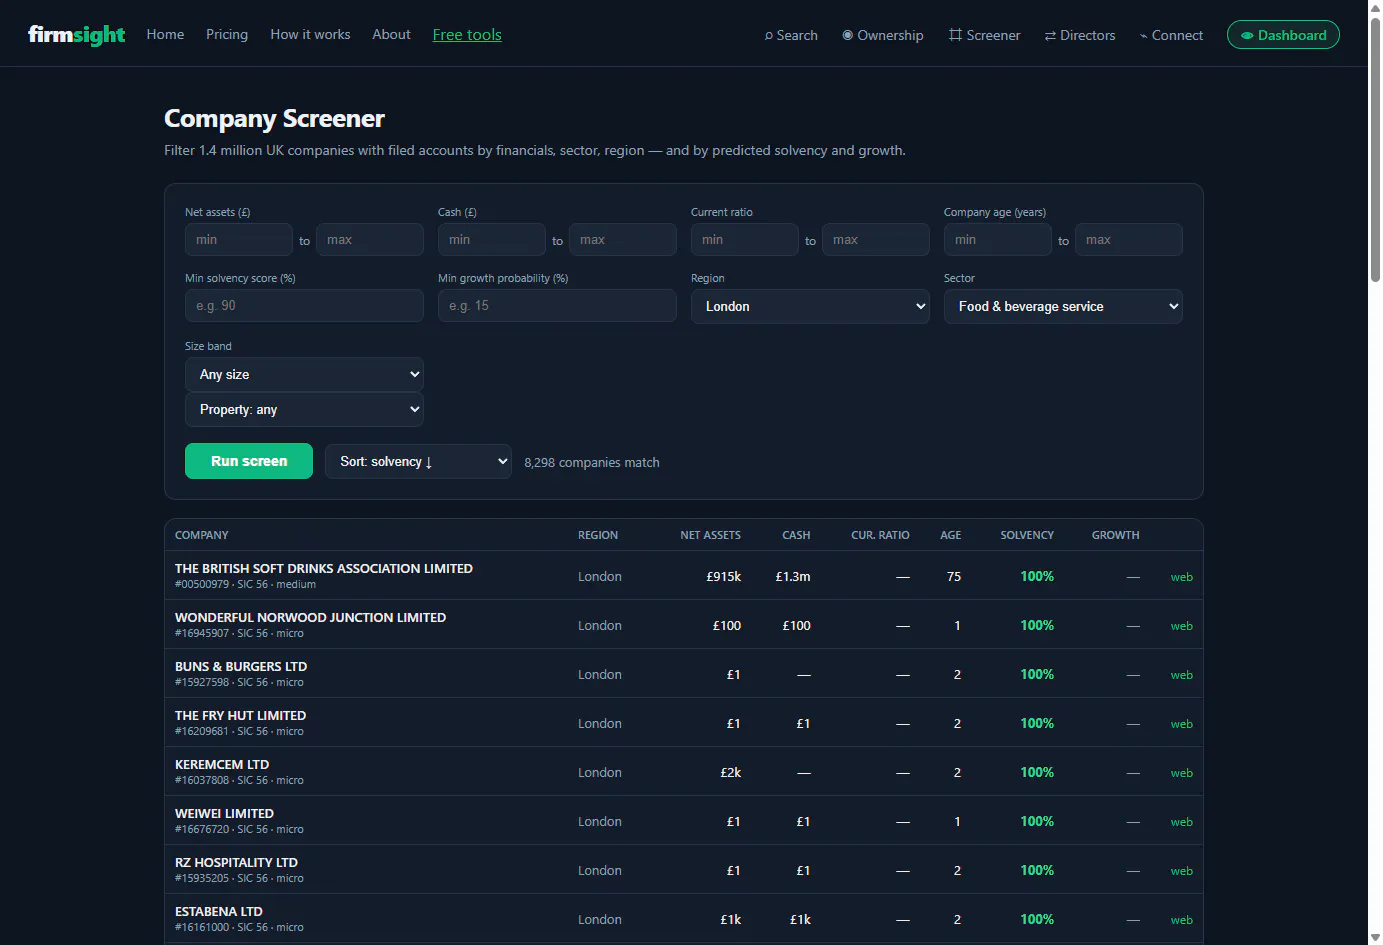The height and width of the screenshot is (945, 1383).
Task: Open KEREMCEM LTD company
Action: click(222, 764)
